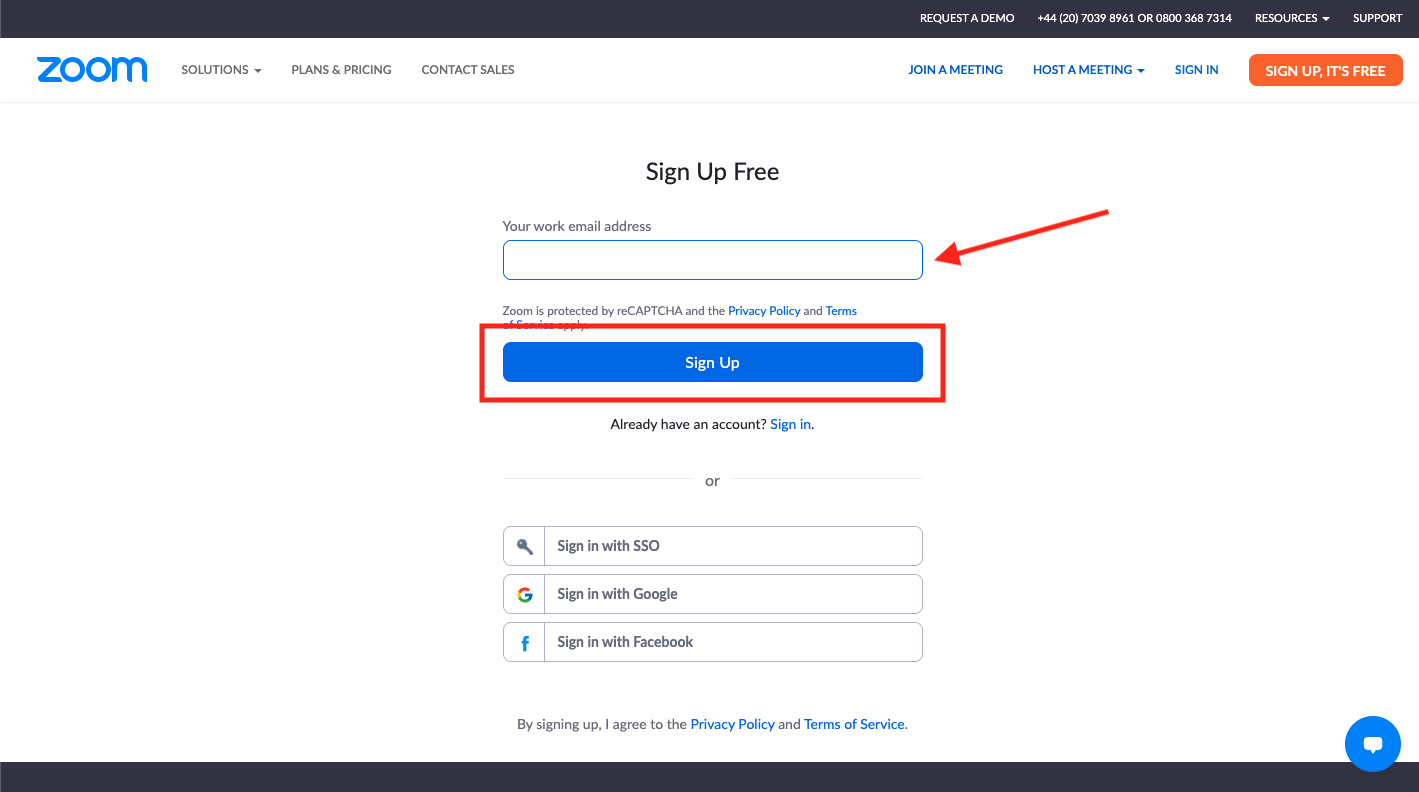Click the orange Sign Up, It's Free button

1325,70
